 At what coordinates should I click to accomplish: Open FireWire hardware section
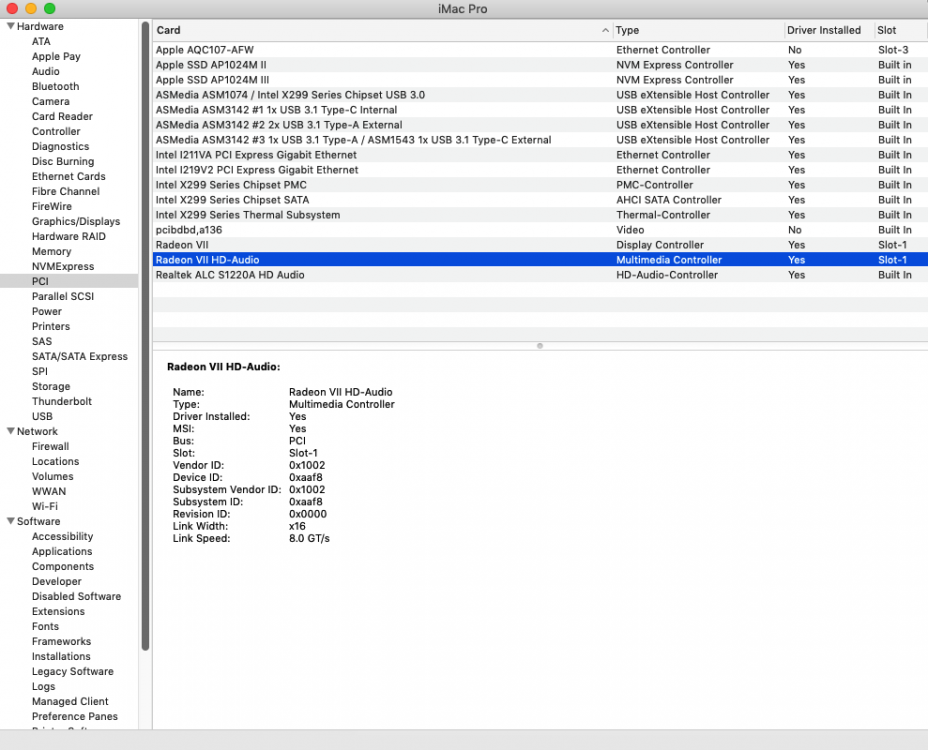pos(51,206)
